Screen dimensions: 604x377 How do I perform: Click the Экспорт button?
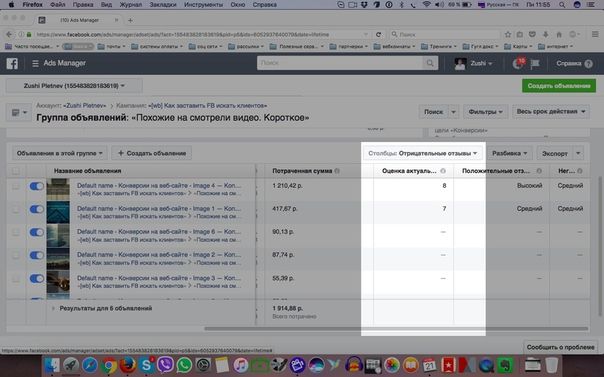(555, 153)
